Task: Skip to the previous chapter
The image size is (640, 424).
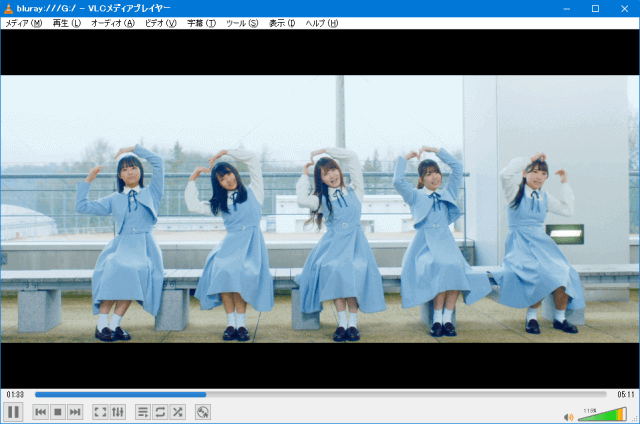Action: coord(40,412)
